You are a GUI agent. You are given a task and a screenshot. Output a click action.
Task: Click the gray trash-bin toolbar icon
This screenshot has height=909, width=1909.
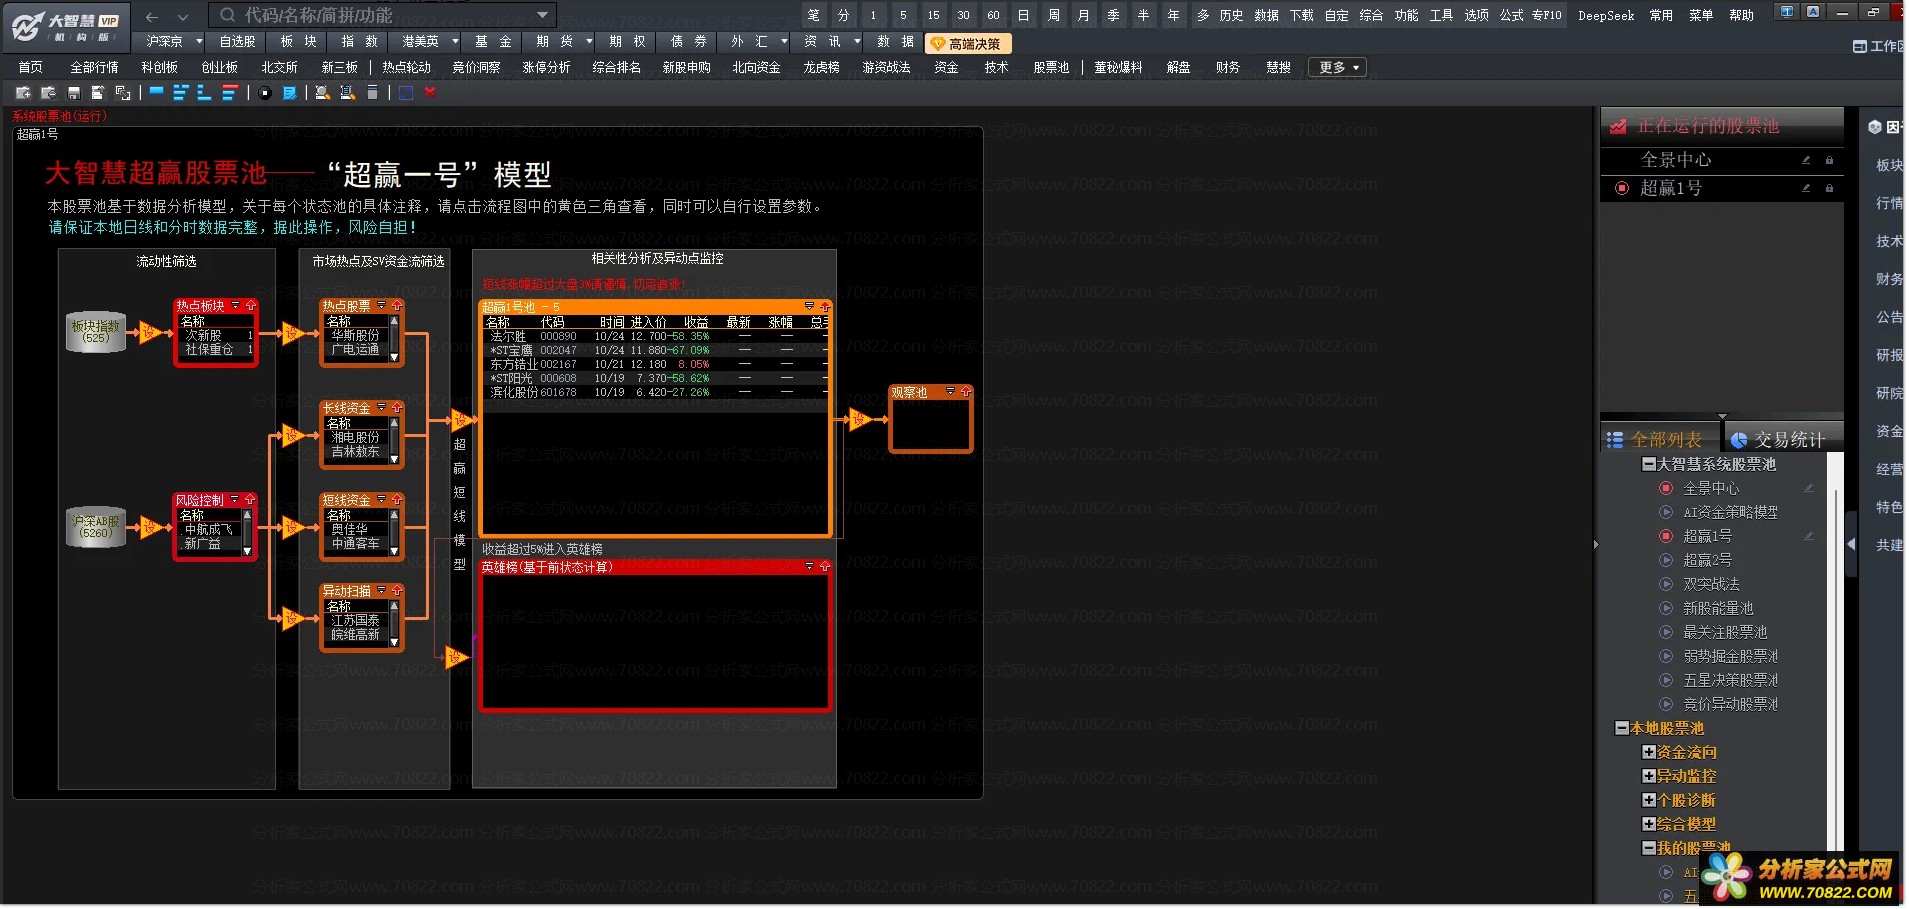pos(372,93)
